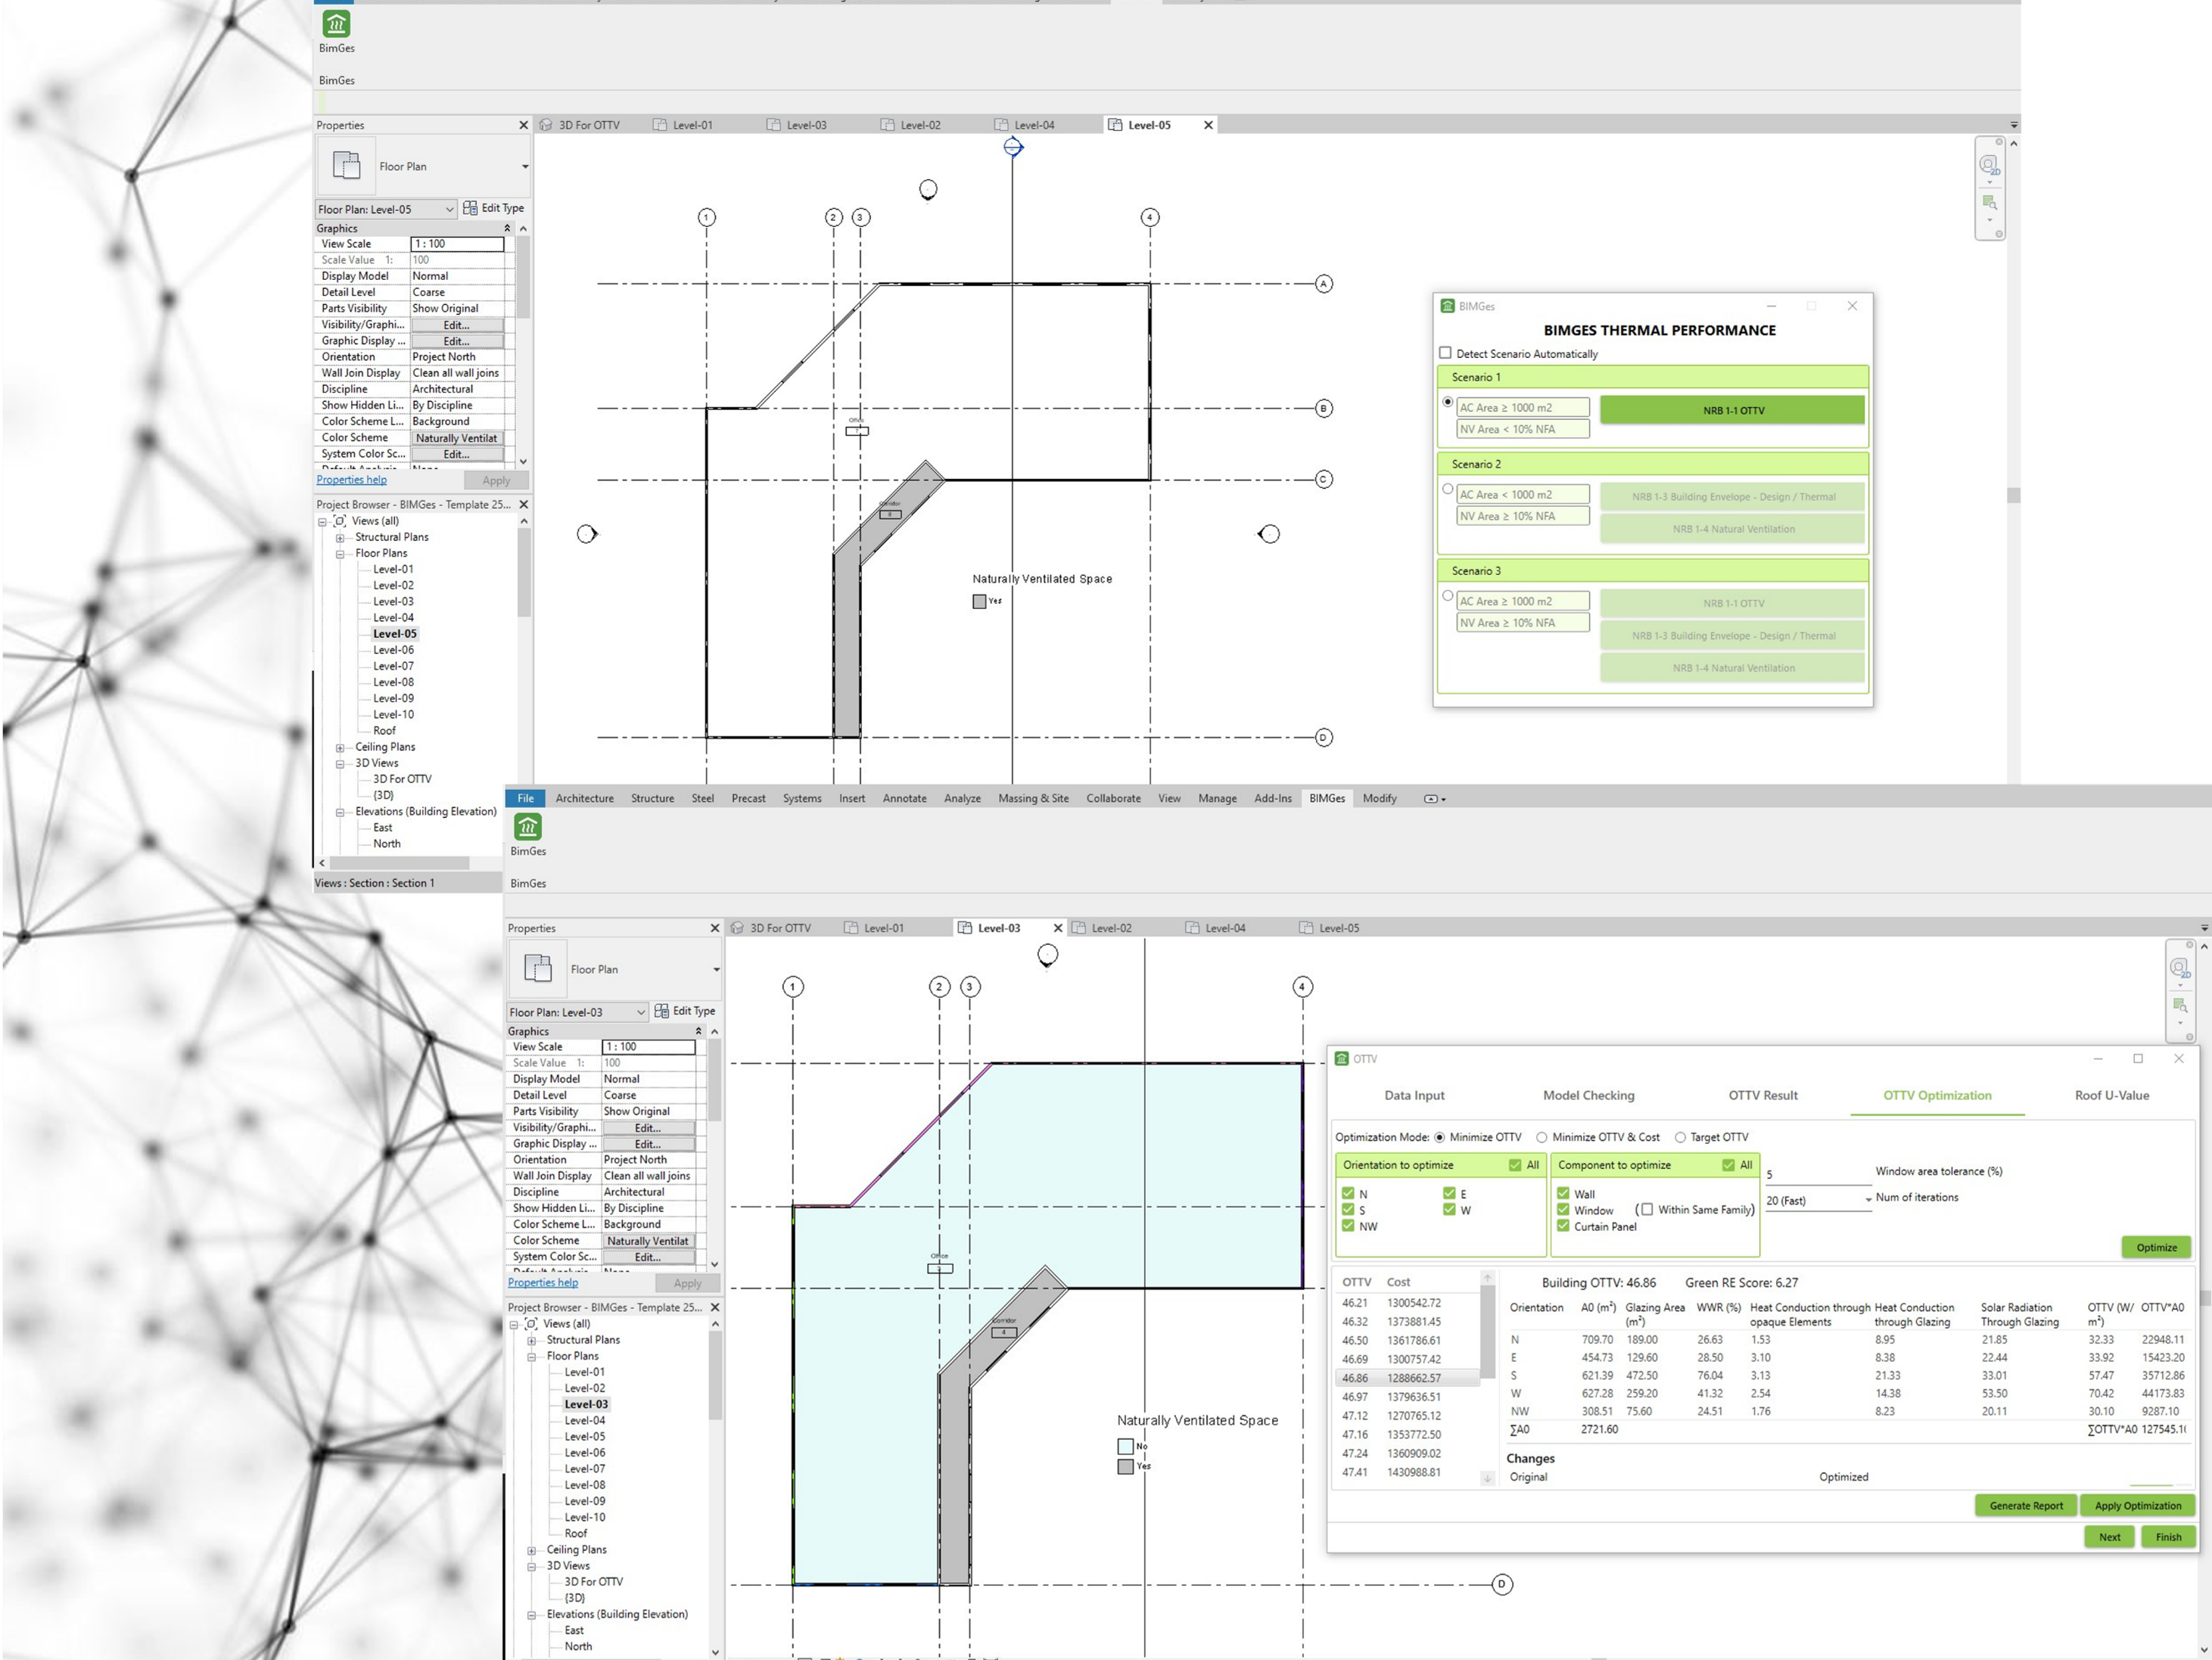Open 2D navigation wheel in upper view
The width and height of the screenshot is (2212, 1660).
1989,165
